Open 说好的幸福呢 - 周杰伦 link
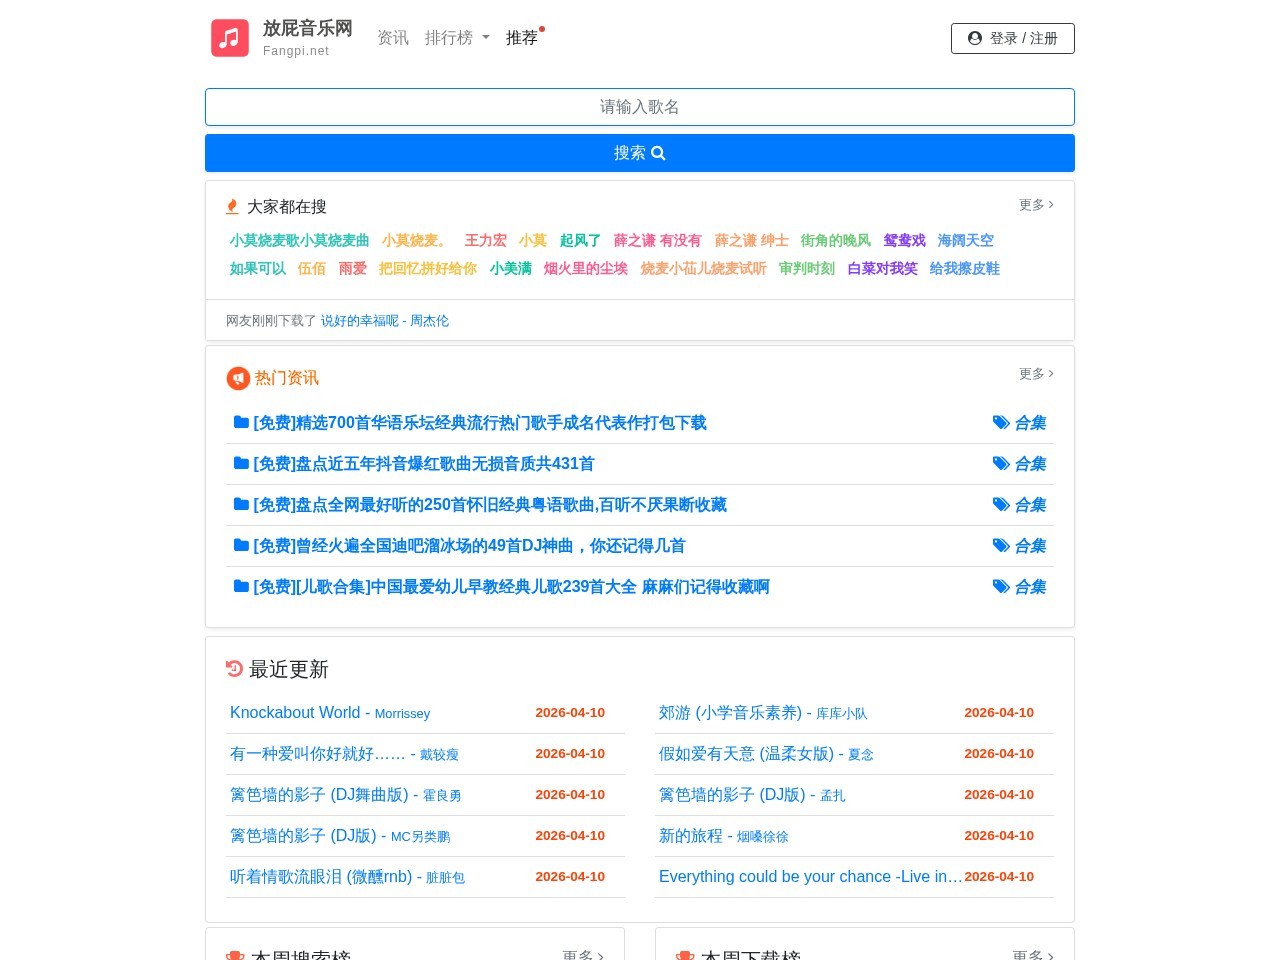The image size is (1280, 960). pos(385,320)
